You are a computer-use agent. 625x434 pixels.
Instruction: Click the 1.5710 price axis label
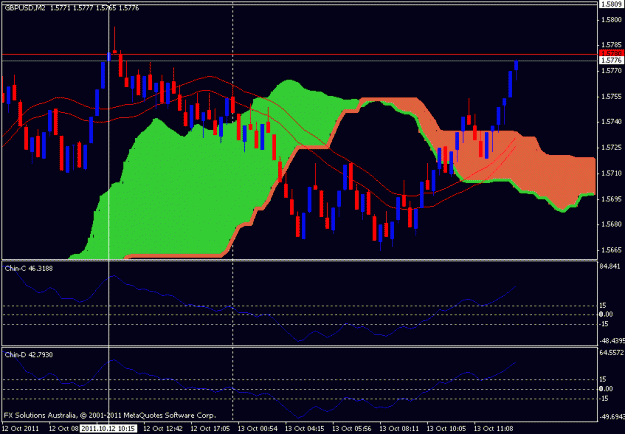pyautogui.click(x=611, y=173)
